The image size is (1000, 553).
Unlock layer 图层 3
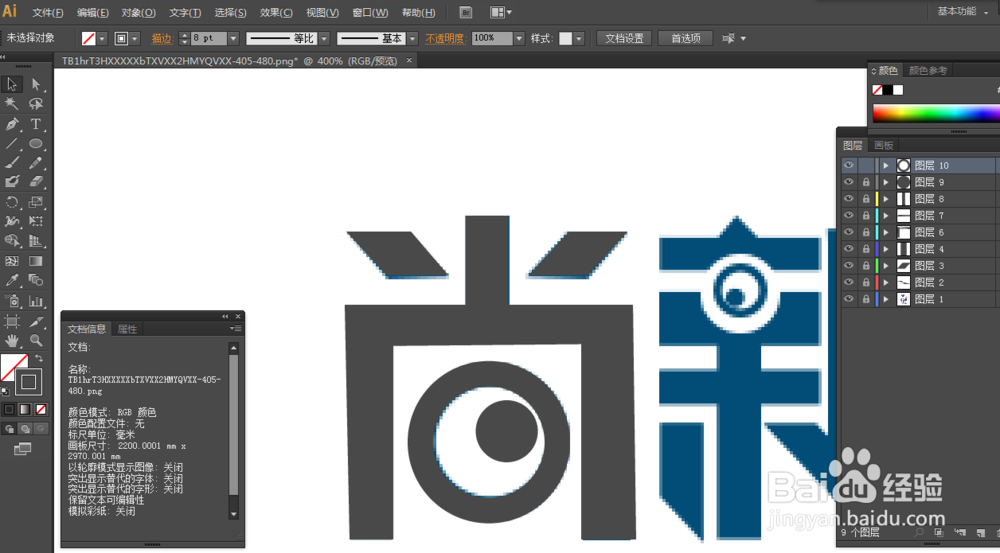865,265
